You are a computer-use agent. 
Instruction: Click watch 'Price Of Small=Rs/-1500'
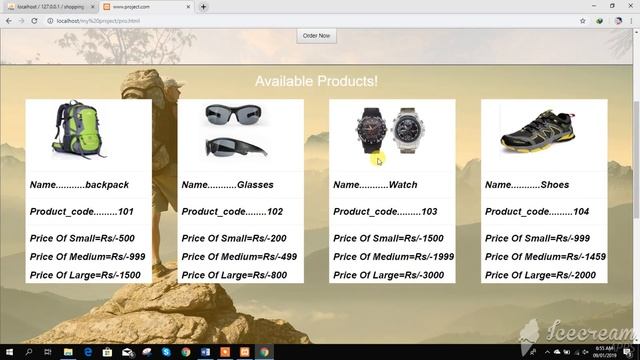click(x=388, y=238)
